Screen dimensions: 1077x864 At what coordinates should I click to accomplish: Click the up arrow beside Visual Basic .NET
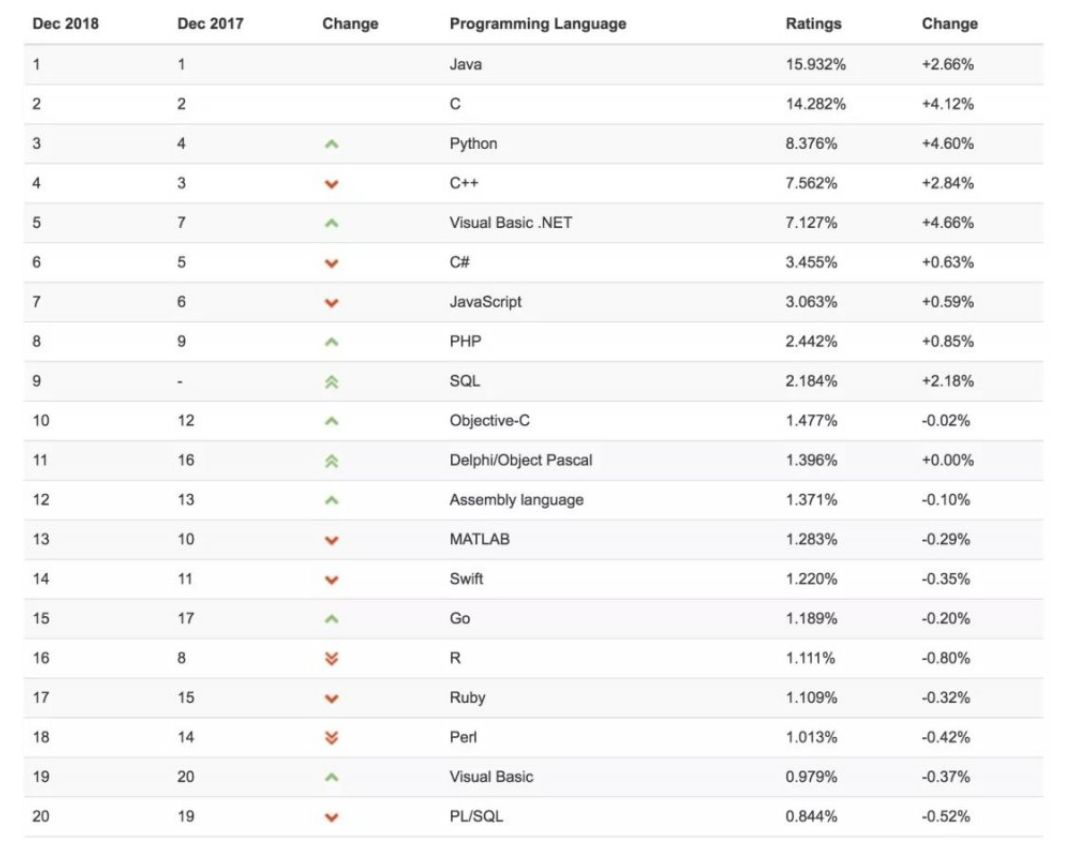332,223
